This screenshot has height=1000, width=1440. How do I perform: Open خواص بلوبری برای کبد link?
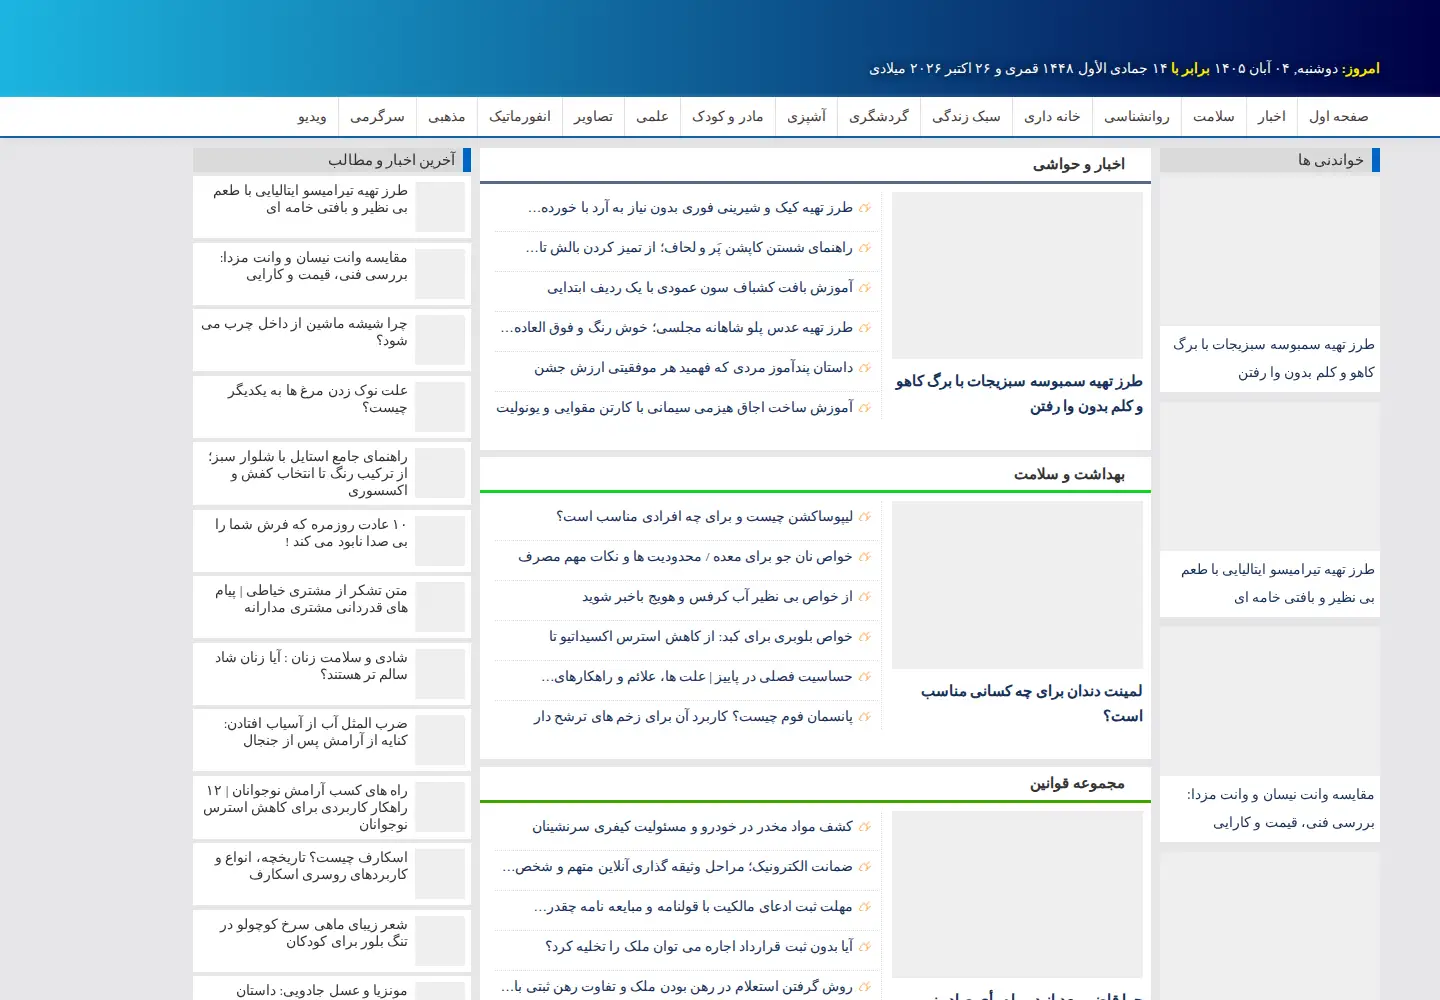click(x=700, y=637)
